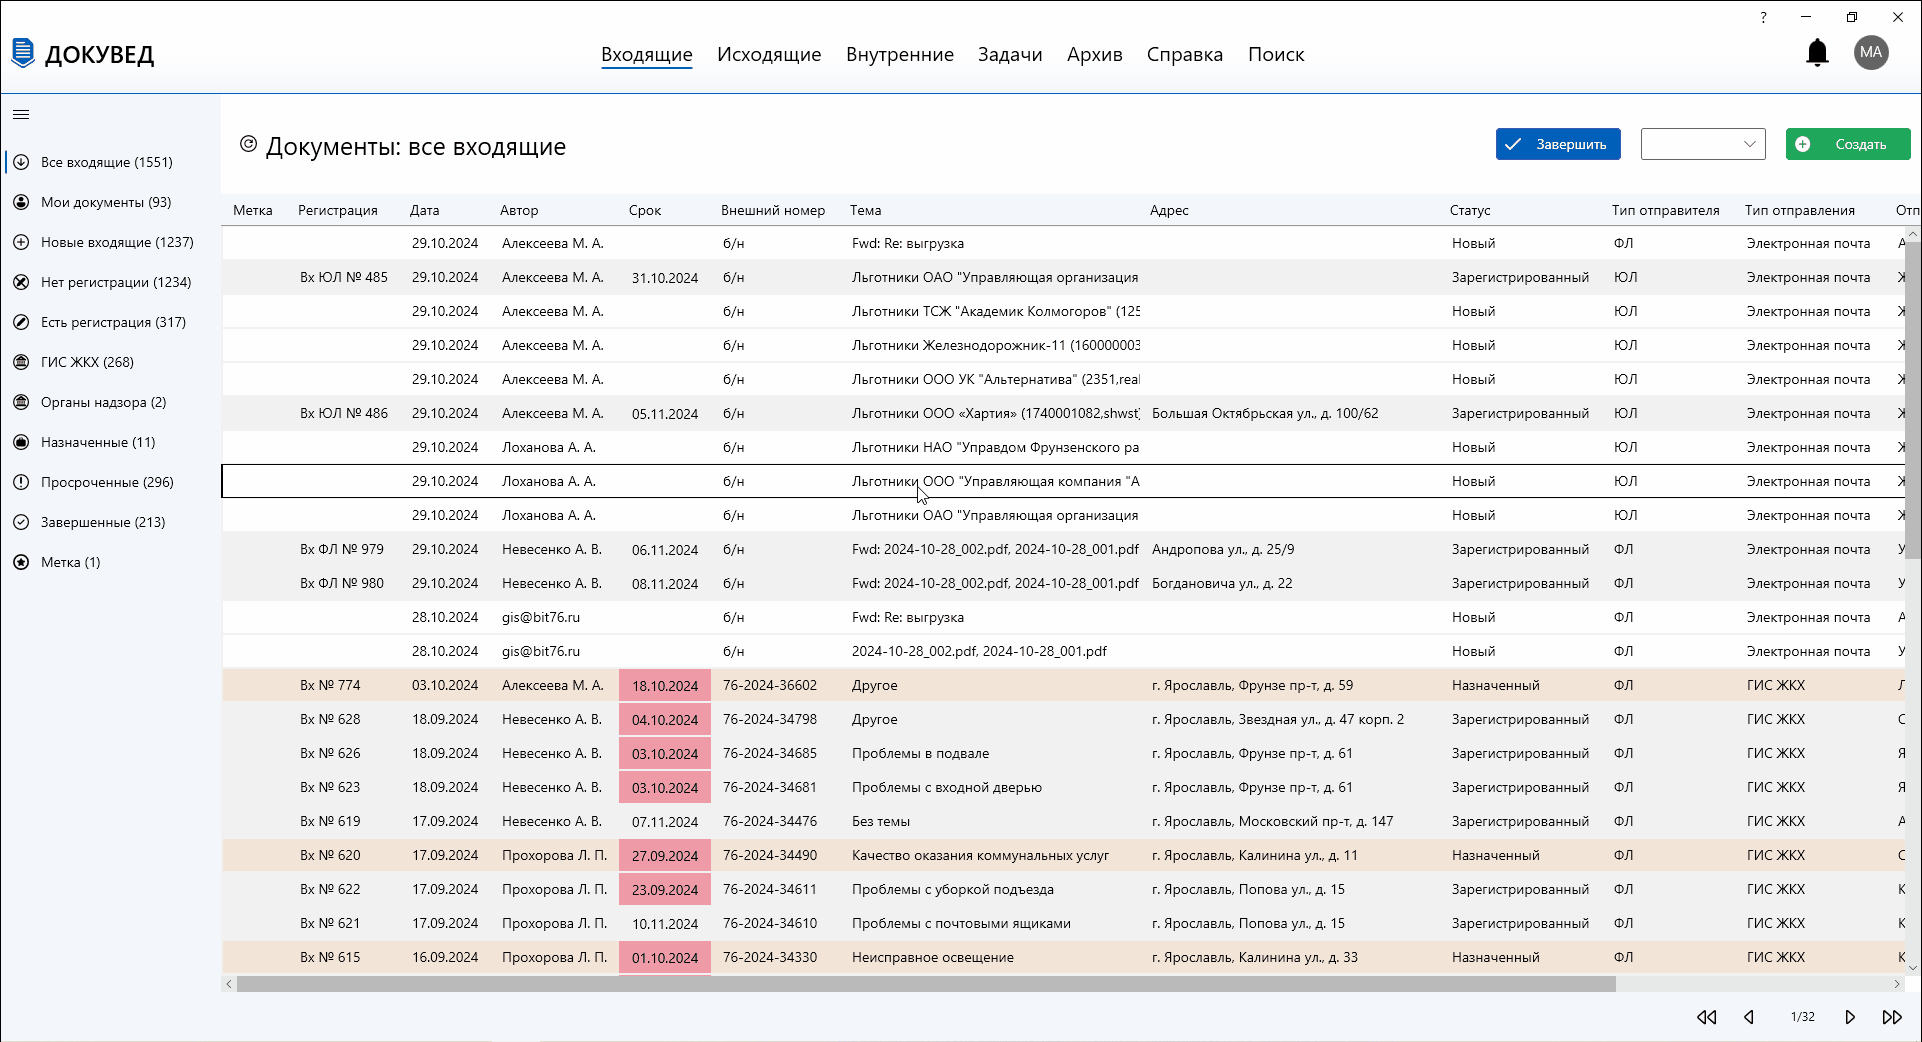This screenshot has width=1922, height=1042.
Task: Open the Задачи tab
Action: pyautogui.click(x=1010, y=54)
